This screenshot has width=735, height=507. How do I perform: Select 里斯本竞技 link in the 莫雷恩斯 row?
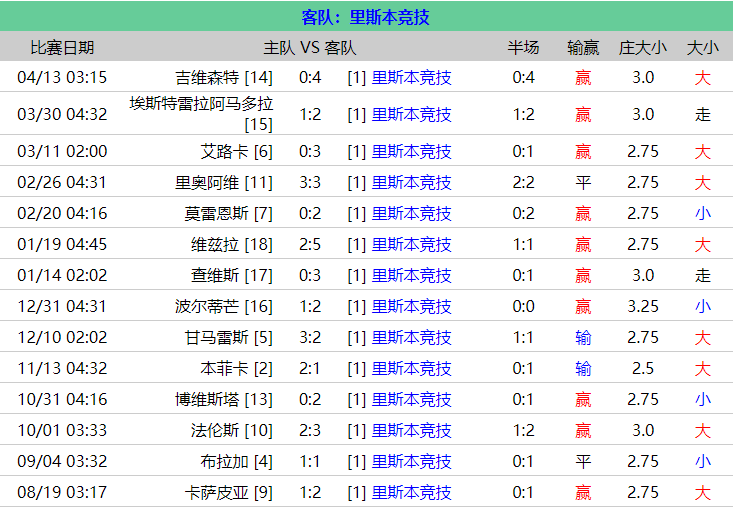(411, 214)
